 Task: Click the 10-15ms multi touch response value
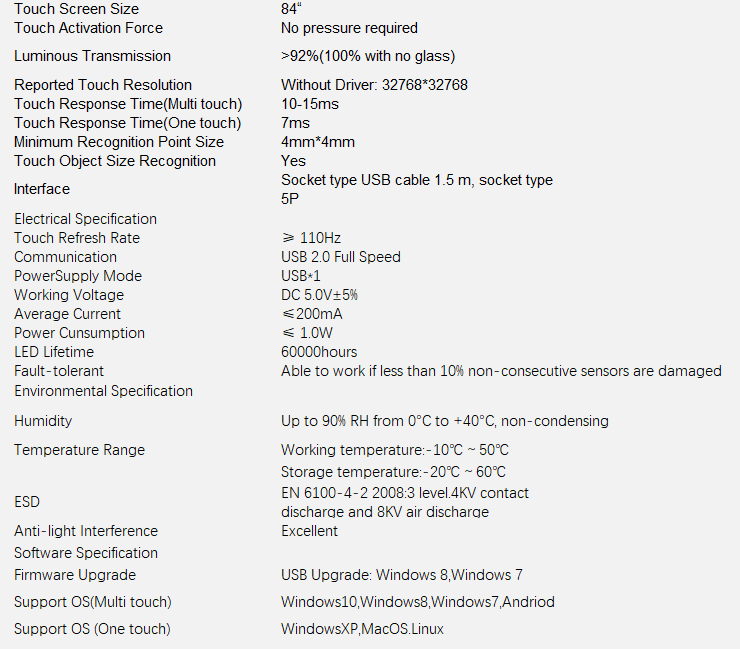pyautogui.click(x=310, y=104)
